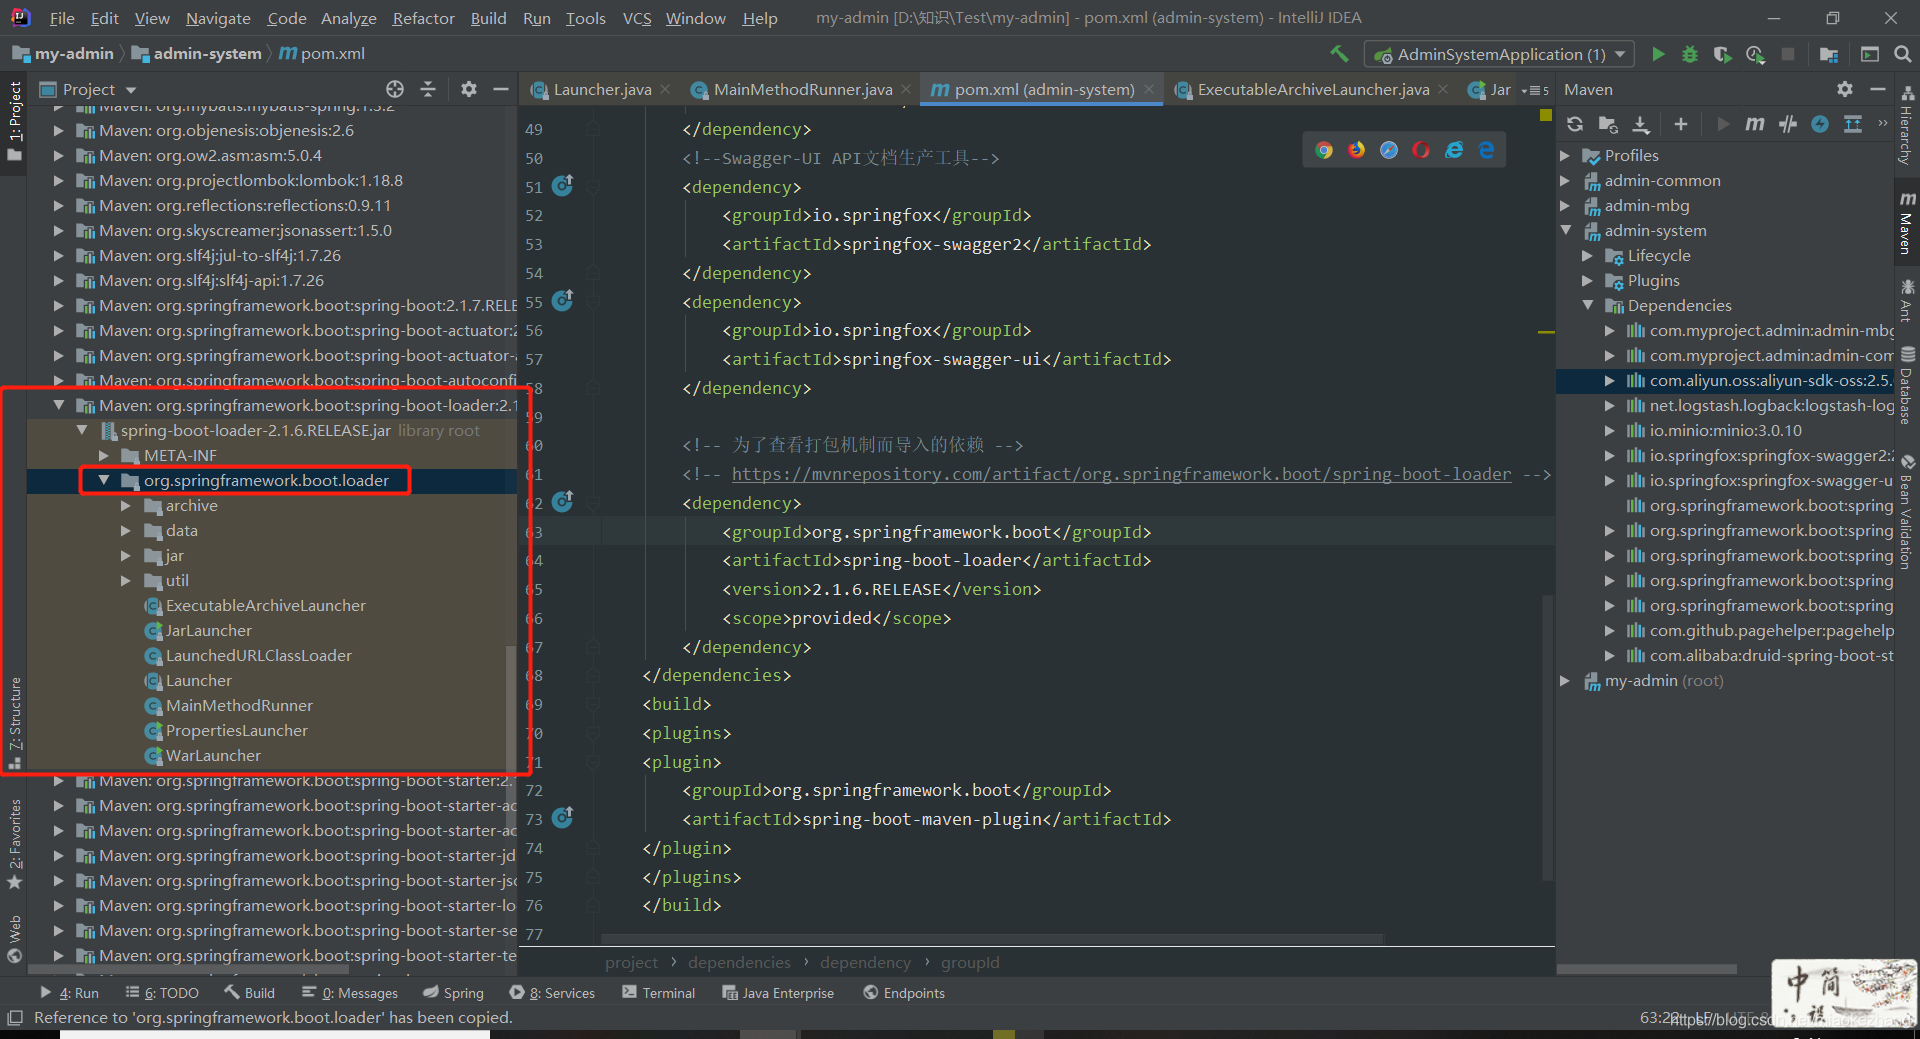Open preview in Safari browser icon

pyautogui.click(x=1389, y=150)
